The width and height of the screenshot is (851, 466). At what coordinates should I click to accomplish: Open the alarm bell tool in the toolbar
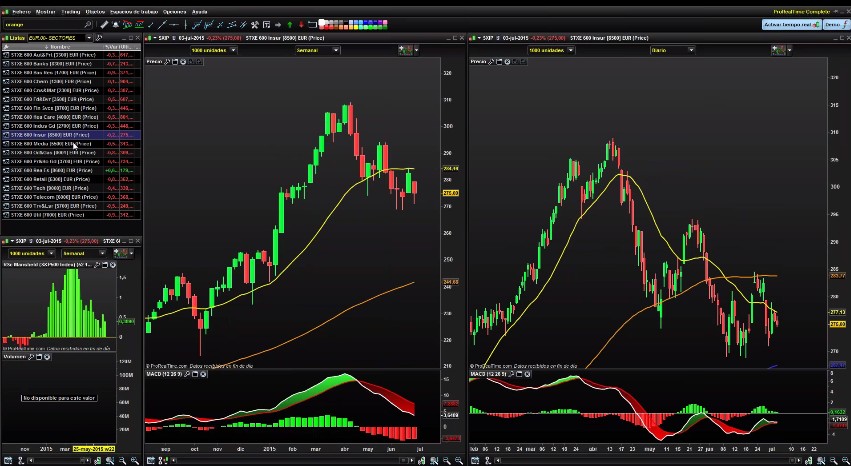[x=116, y=24]
